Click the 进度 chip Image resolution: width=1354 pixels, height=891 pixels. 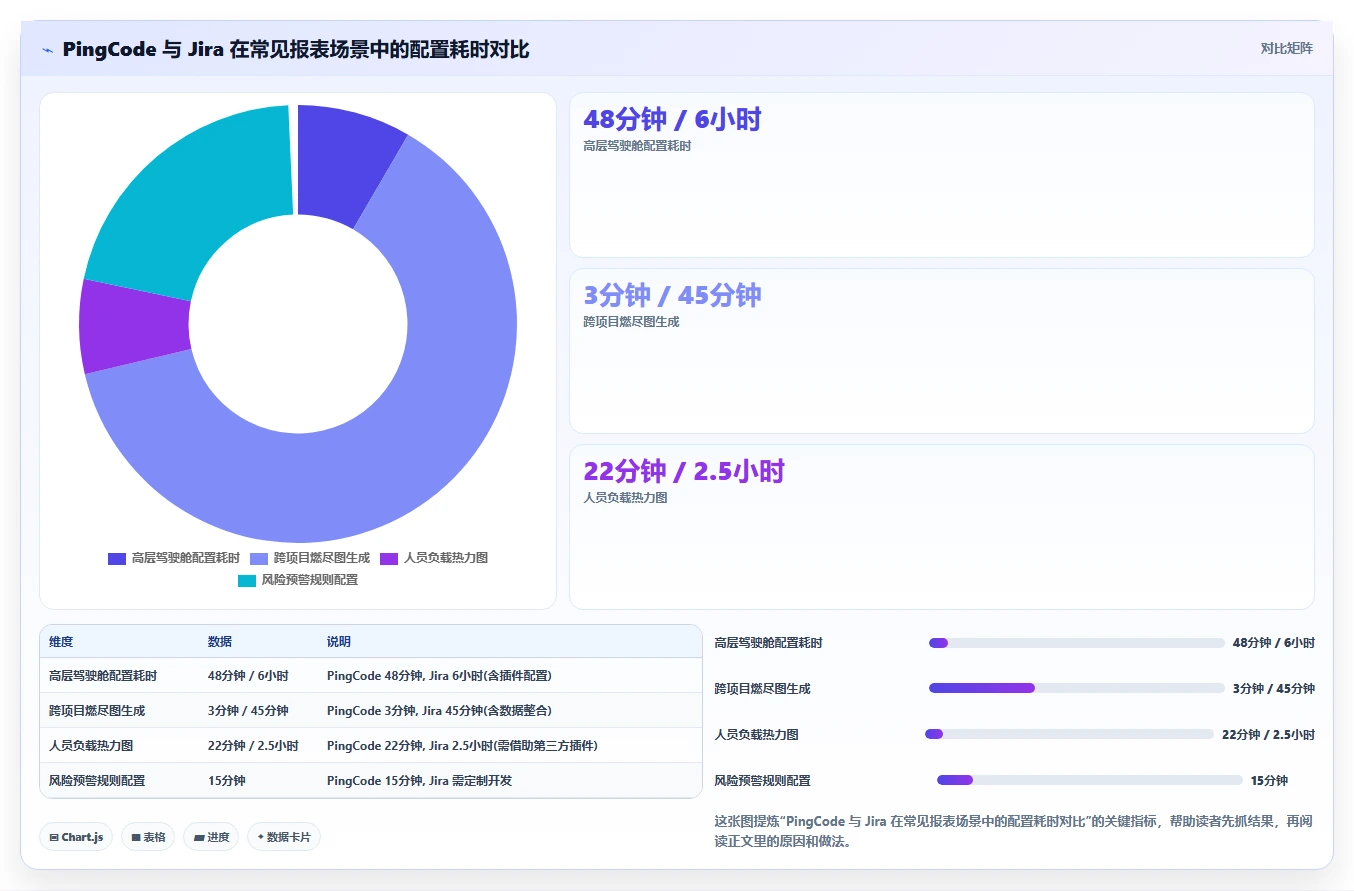point(211,837)
